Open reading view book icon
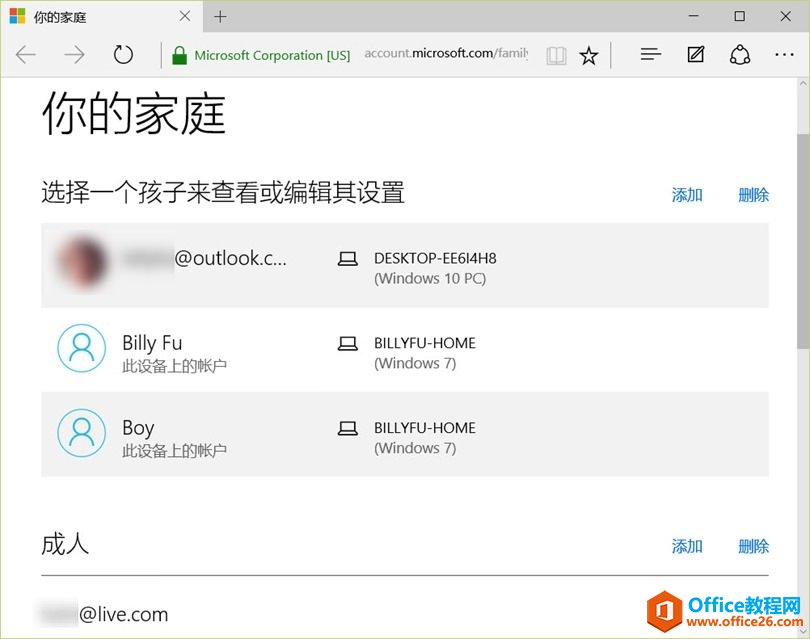The width and height of the screenshot is (810, 639). coord(556,55)
